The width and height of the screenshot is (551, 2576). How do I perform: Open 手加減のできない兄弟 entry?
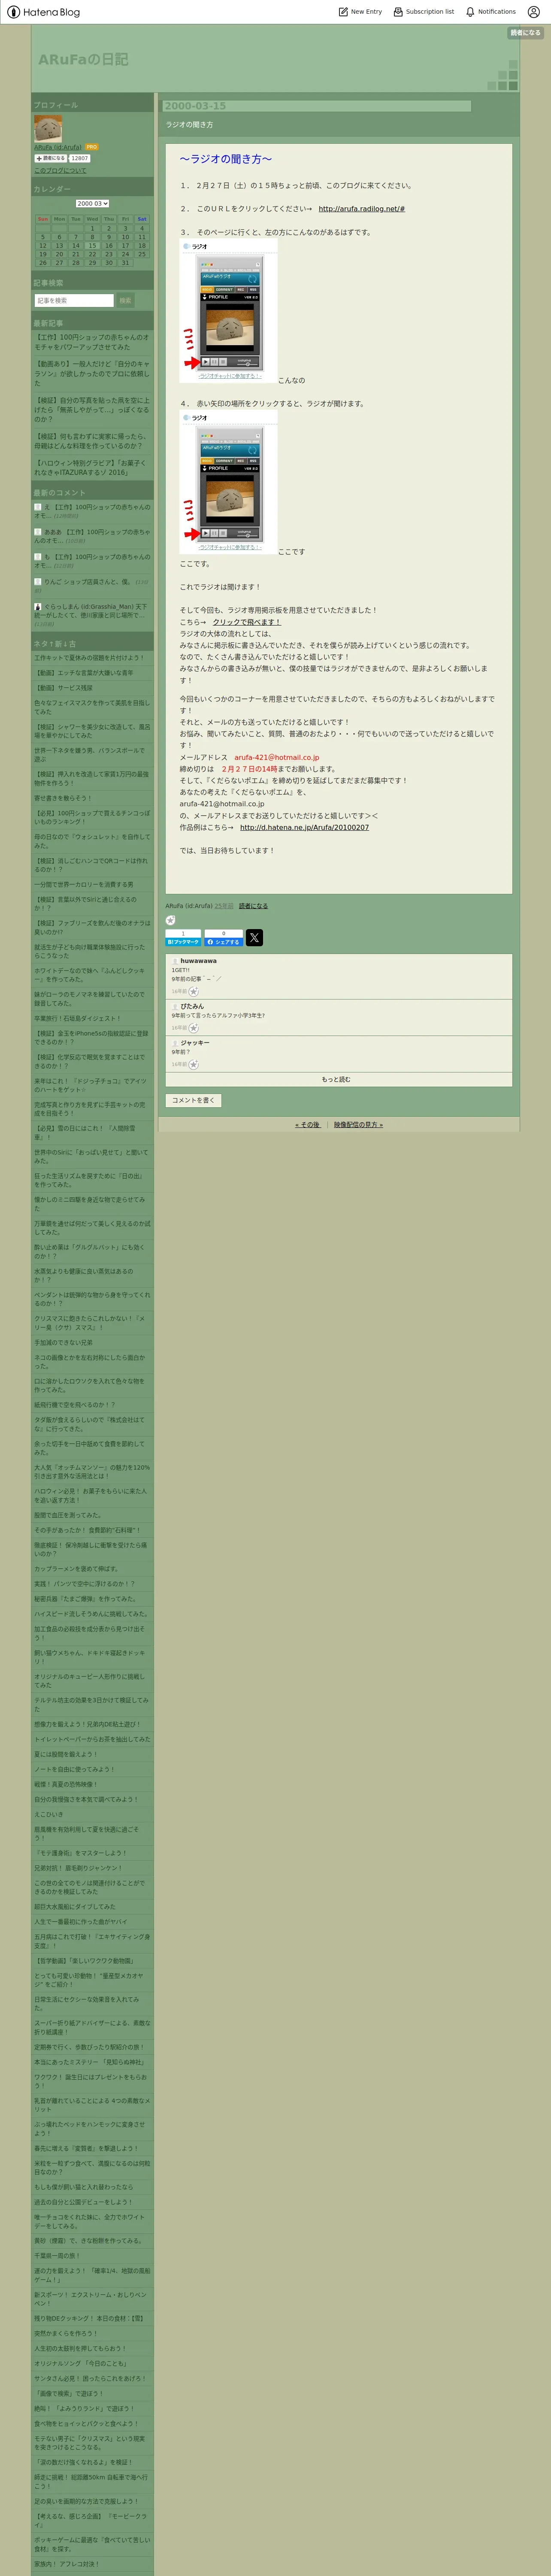pos(63,1342)
